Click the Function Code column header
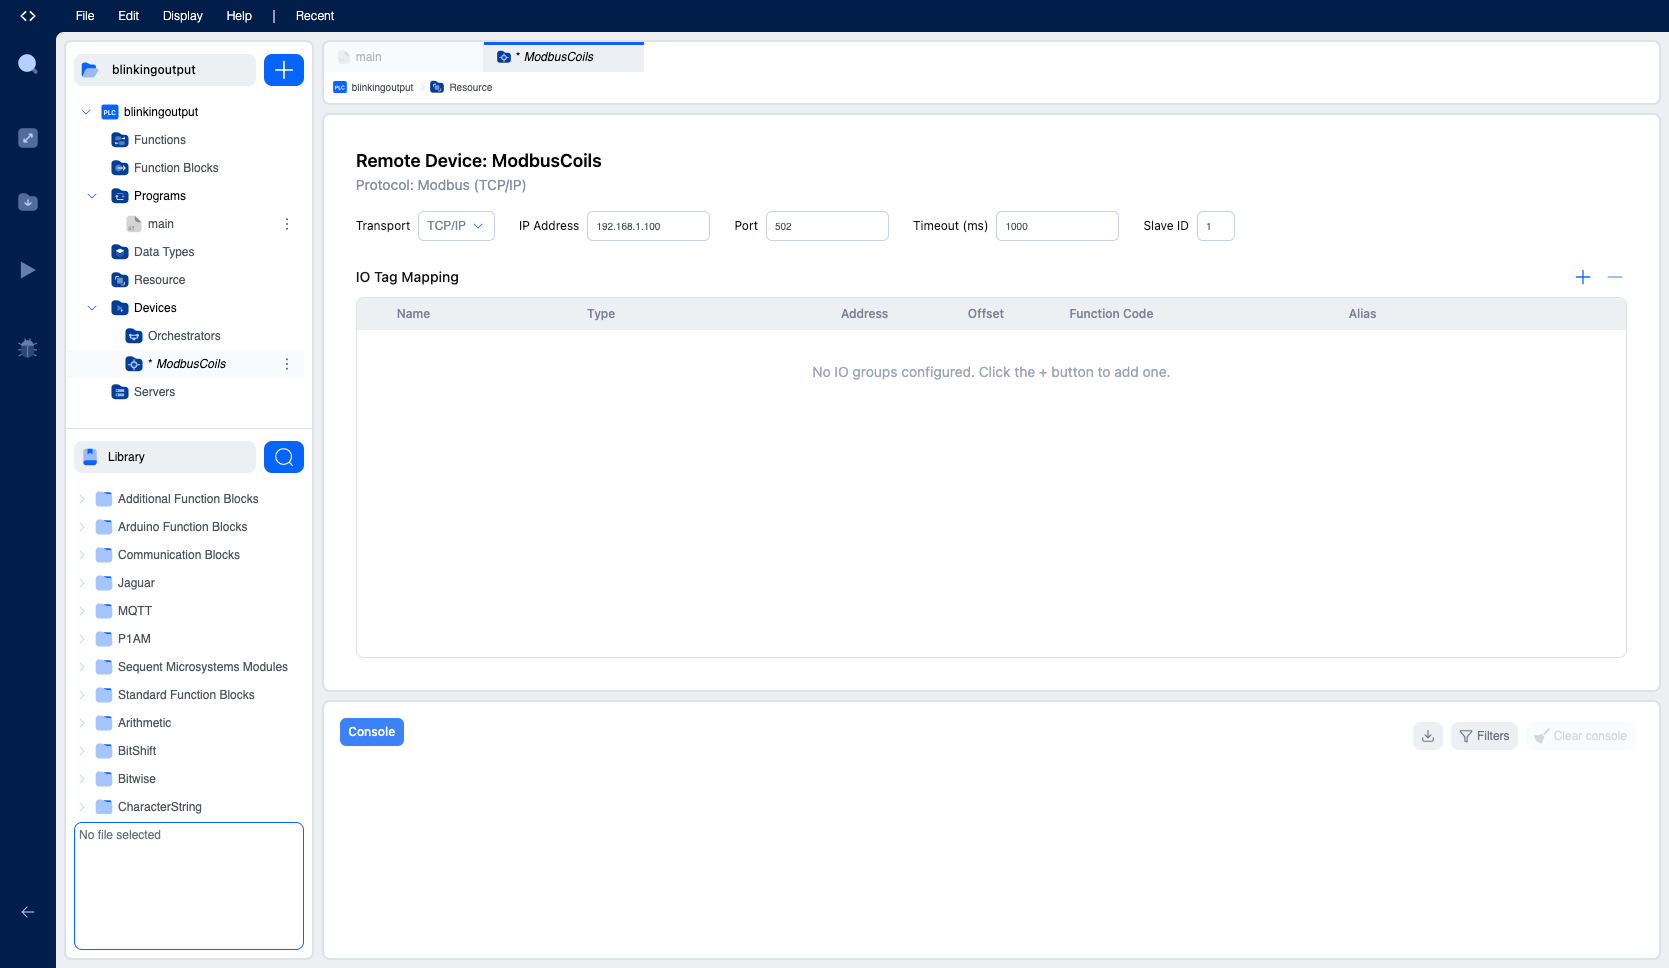 tap(1111, 314)
